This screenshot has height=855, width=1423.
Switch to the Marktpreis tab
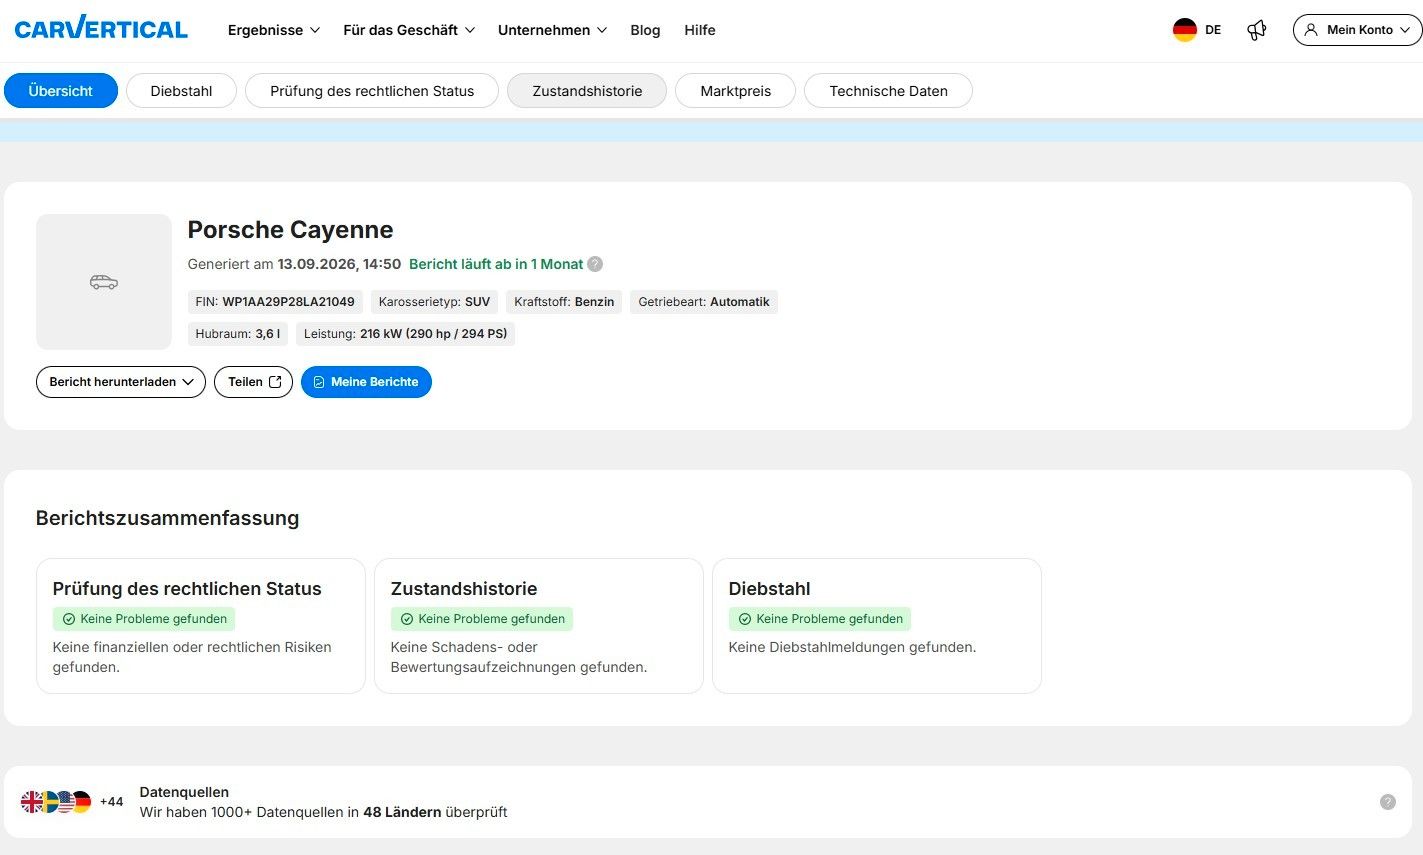coord(736,91)
